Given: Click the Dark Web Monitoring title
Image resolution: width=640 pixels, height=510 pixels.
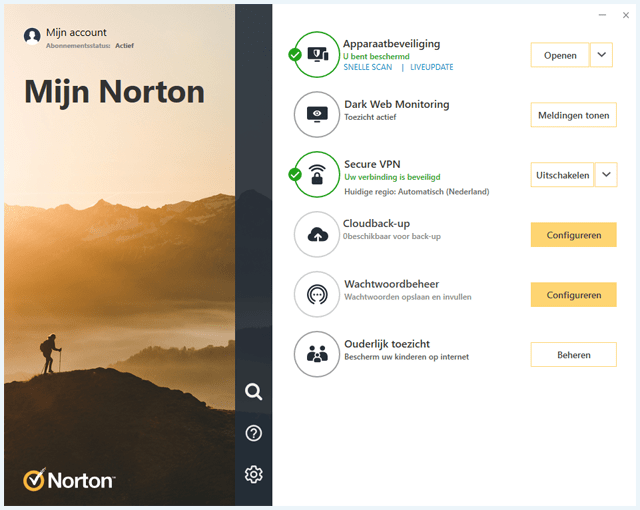Looking at the screenshot, I should (397, 104).
